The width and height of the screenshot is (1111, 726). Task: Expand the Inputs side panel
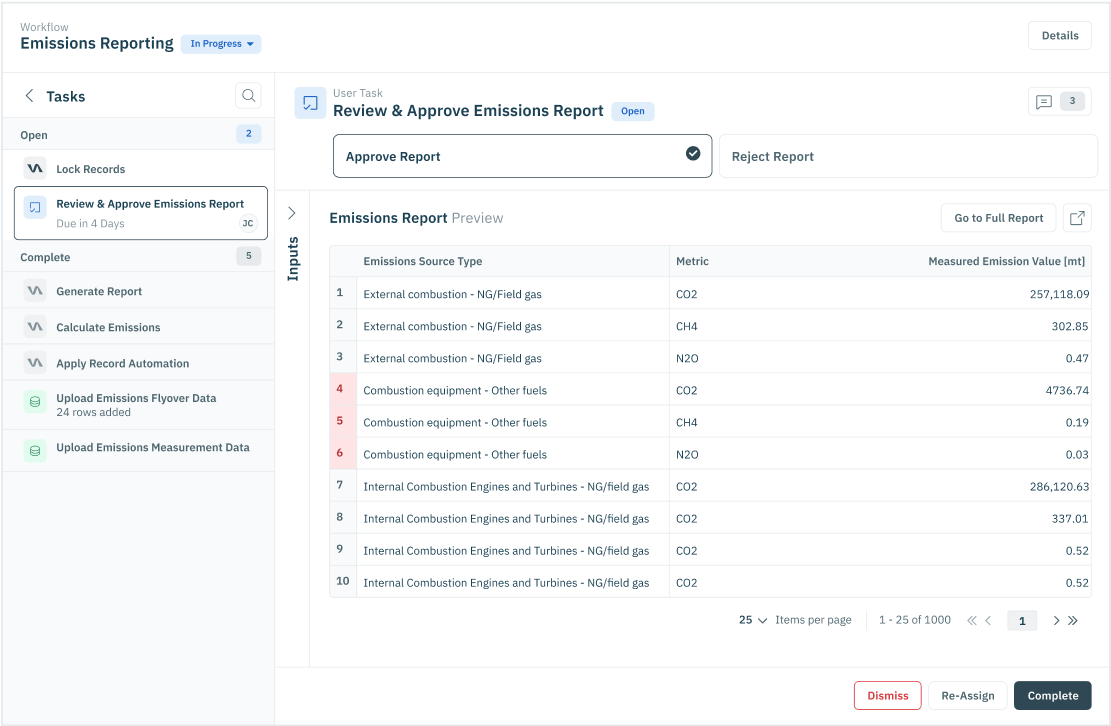(x=292, y=213)
